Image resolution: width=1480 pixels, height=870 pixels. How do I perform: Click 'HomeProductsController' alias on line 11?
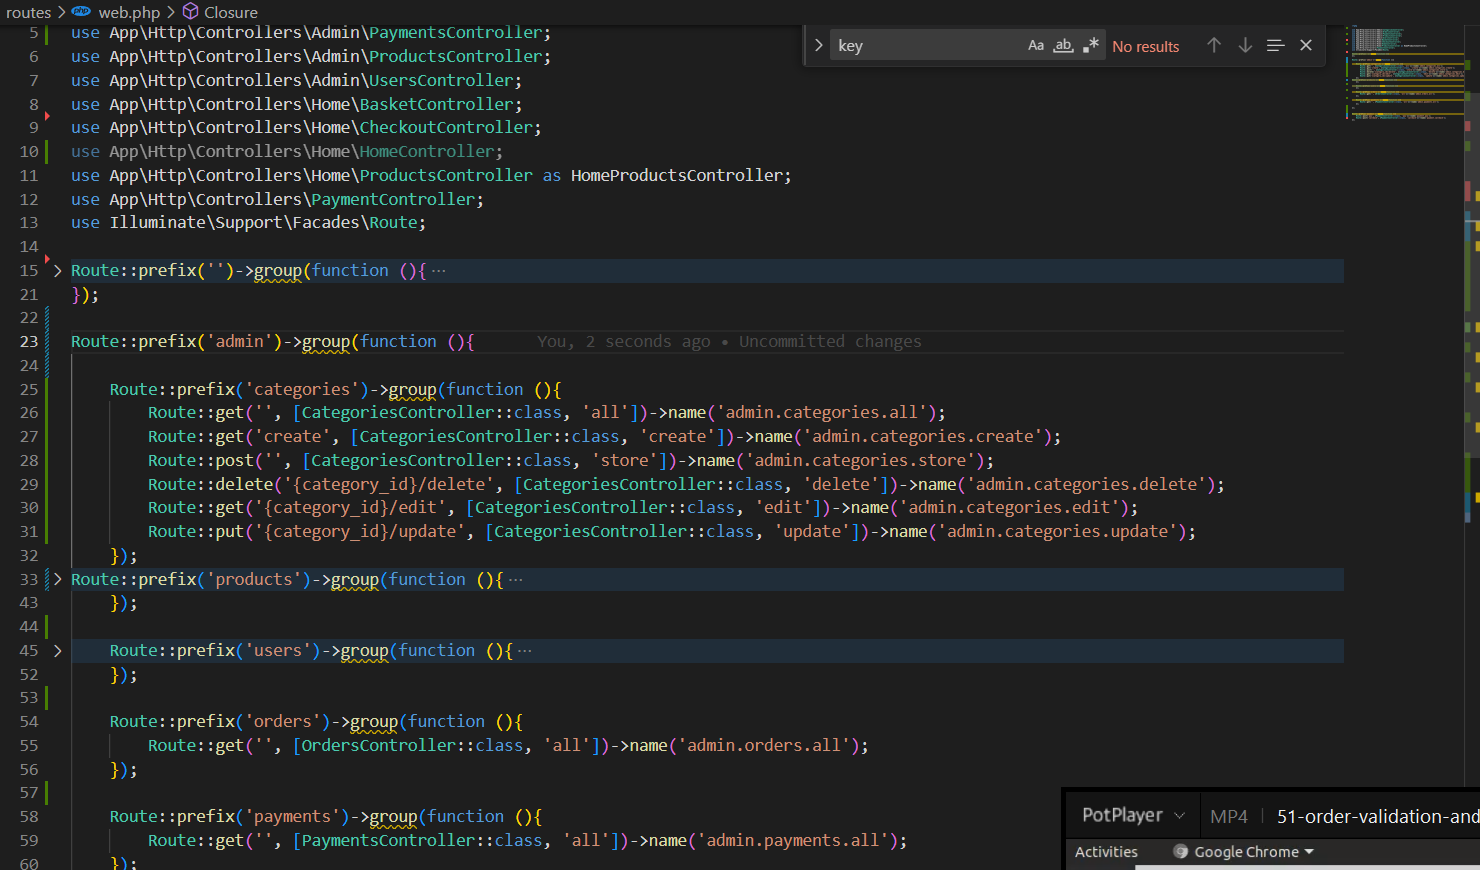click(677, 176)
